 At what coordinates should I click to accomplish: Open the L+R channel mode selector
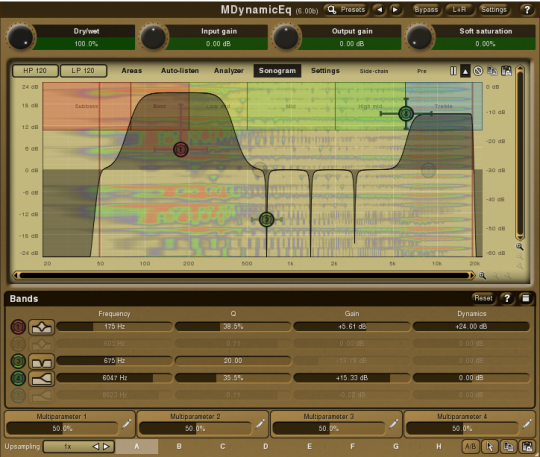pos(459,10)
